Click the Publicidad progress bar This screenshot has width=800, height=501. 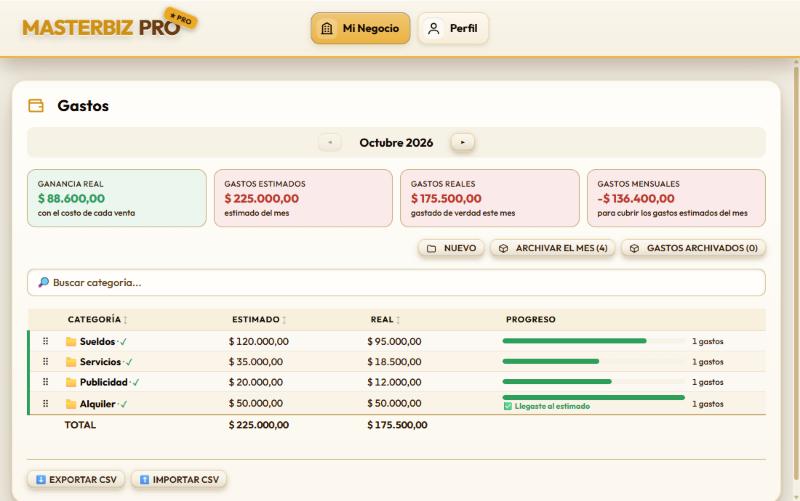click(593, 382)
